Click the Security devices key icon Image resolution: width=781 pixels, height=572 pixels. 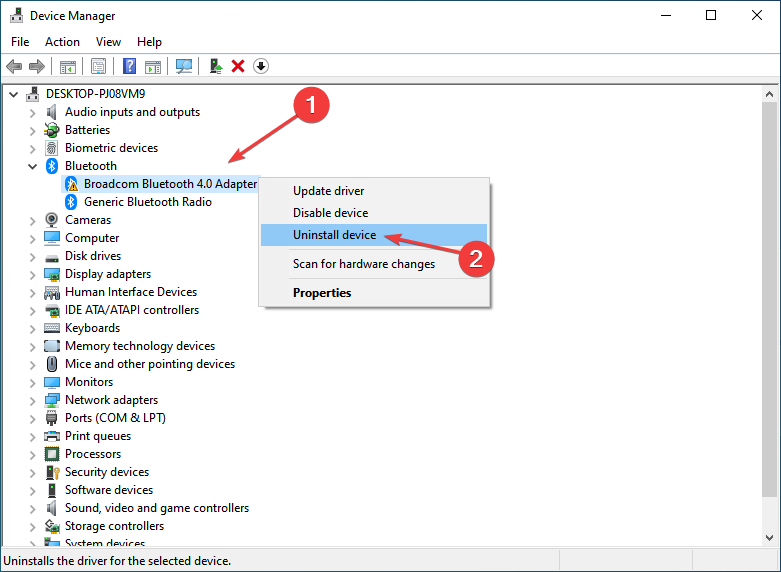[x=52, y=472]
